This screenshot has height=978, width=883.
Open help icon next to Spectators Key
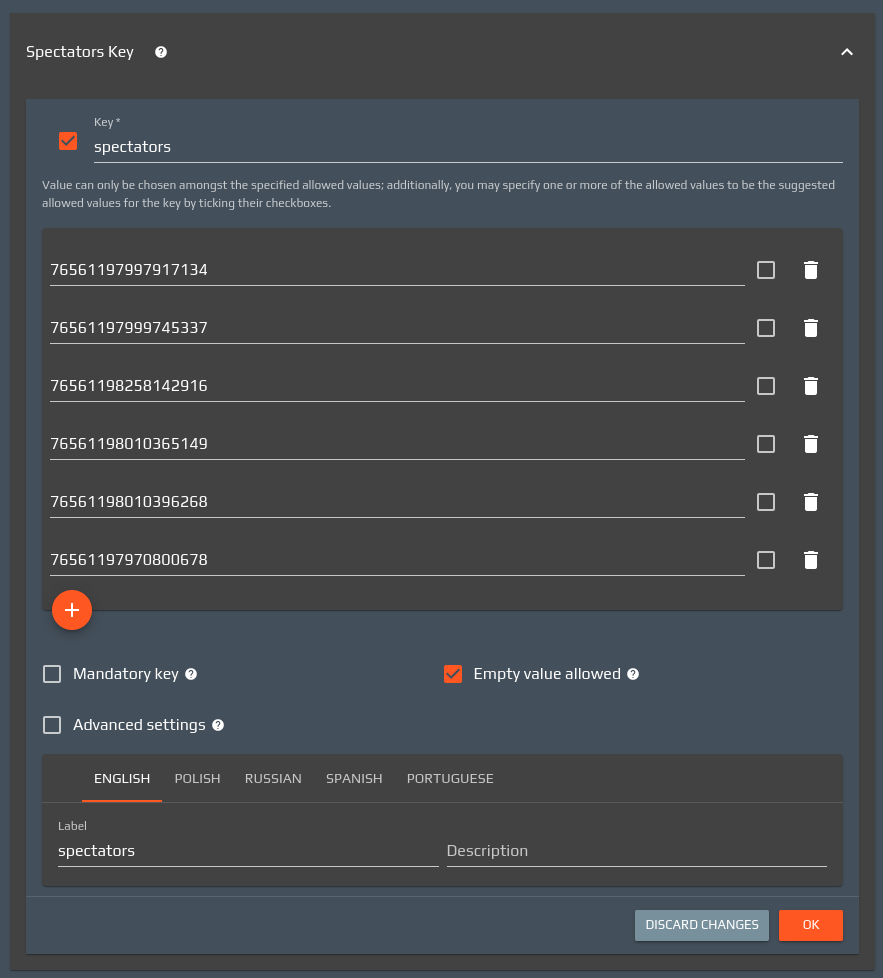(x=161, y=52)
